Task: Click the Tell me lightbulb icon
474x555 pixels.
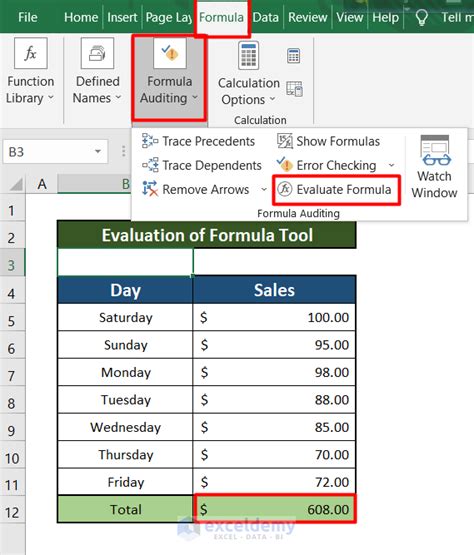Action: (x=421, y=17)
